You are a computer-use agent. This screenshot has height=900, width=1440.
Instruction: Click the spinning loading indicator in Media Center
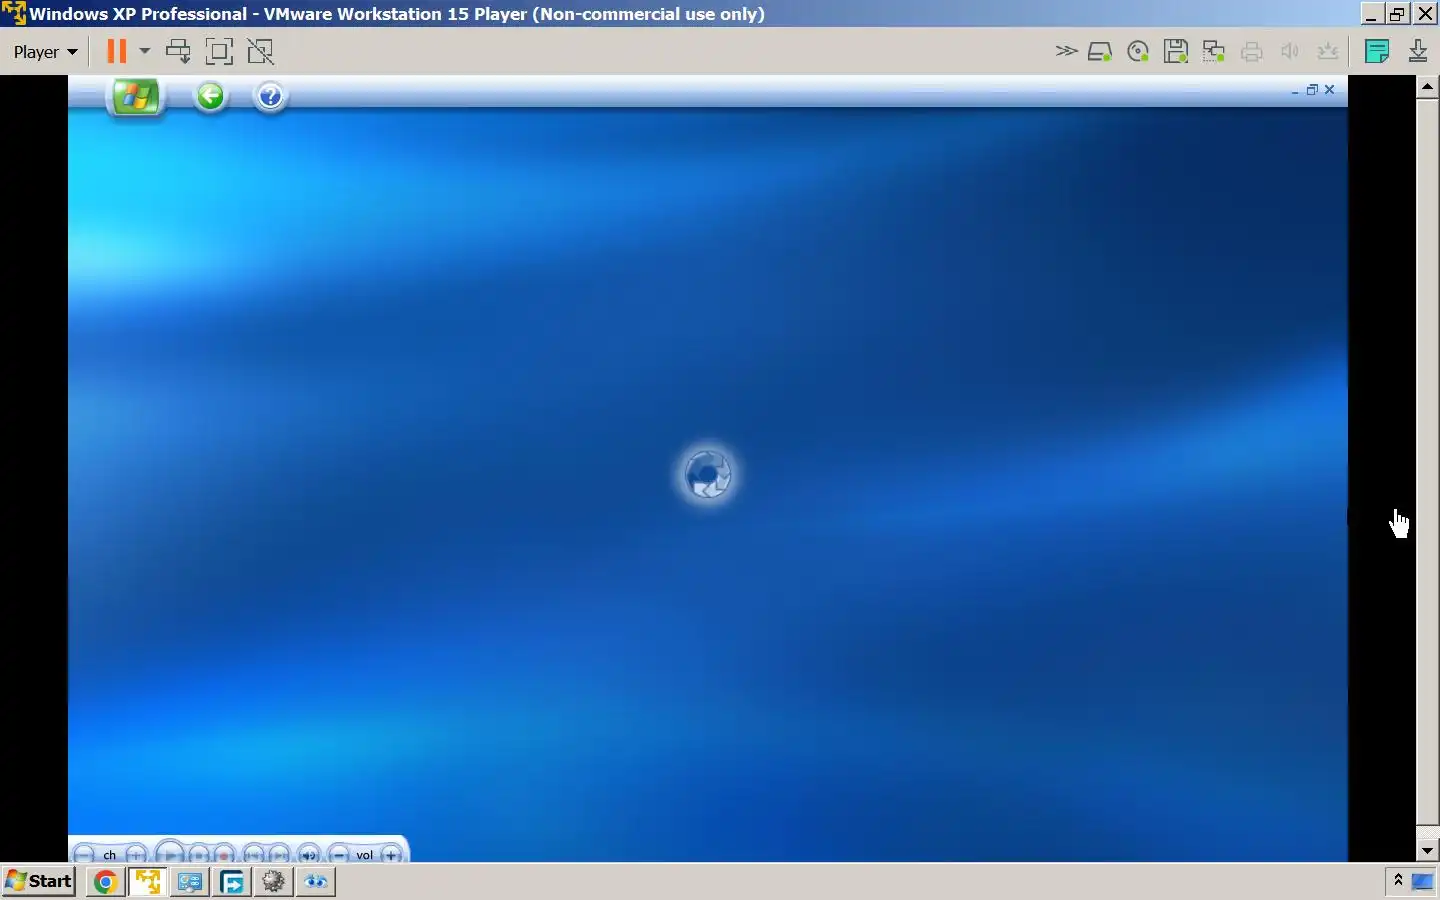pyautogui.click(x=708, y=474)
